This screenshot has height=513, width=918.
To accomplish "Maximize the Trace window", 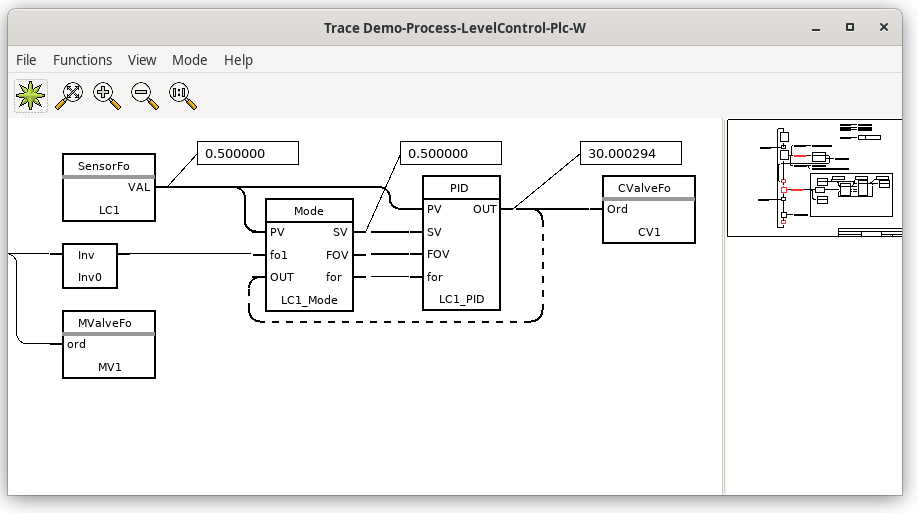I will coord(850,28).
